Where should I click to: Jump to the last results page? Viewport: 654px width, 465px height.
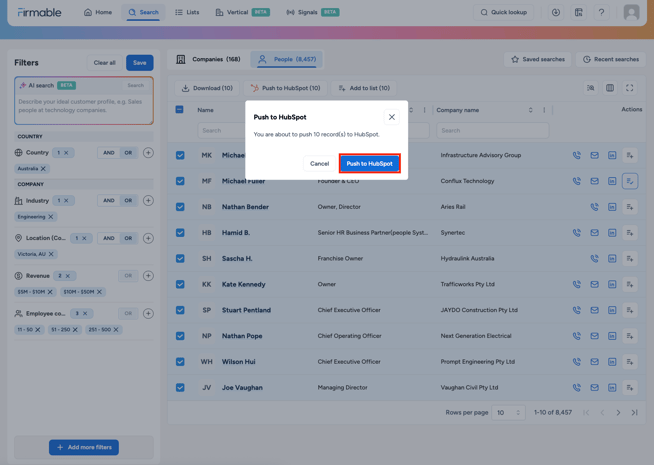(634, 412)
